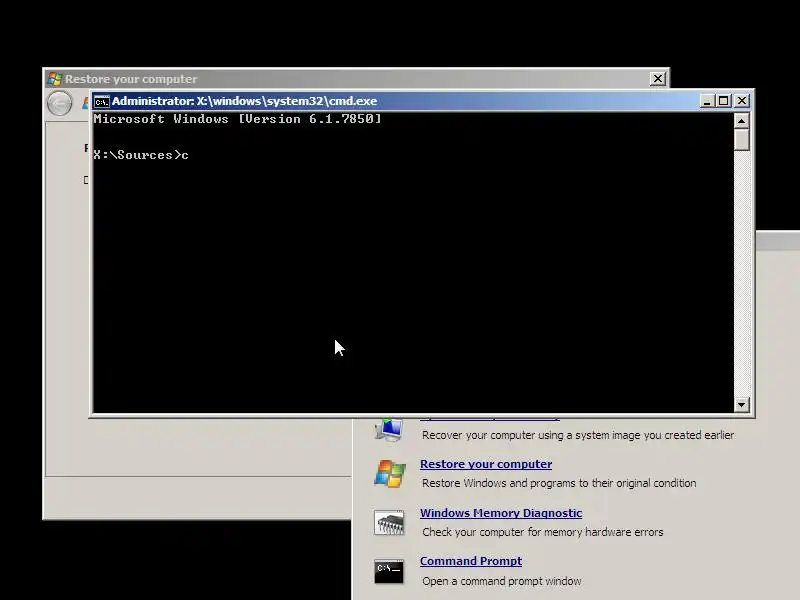Click 'Check your computer for memory hardware errors' text
The width and height of the screenshot is (800, 600).
pyautogui.click(x=543, y=532)
